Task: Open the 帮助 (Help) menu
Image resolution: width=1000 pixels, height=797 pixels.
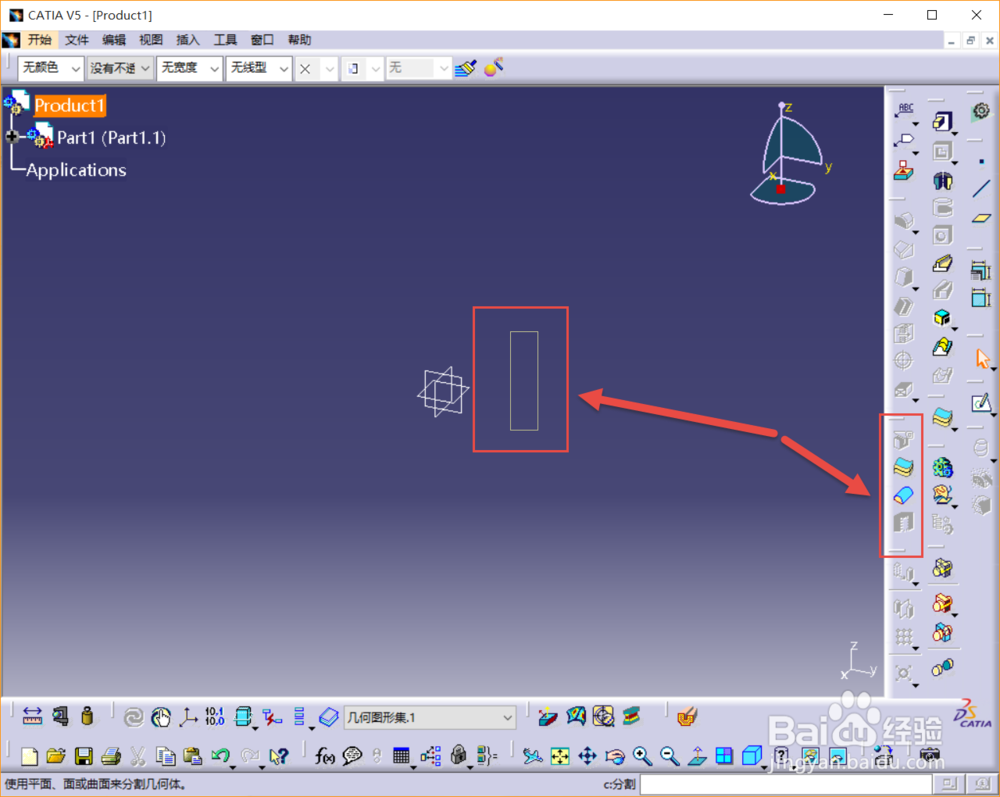Action: [299, 40]
